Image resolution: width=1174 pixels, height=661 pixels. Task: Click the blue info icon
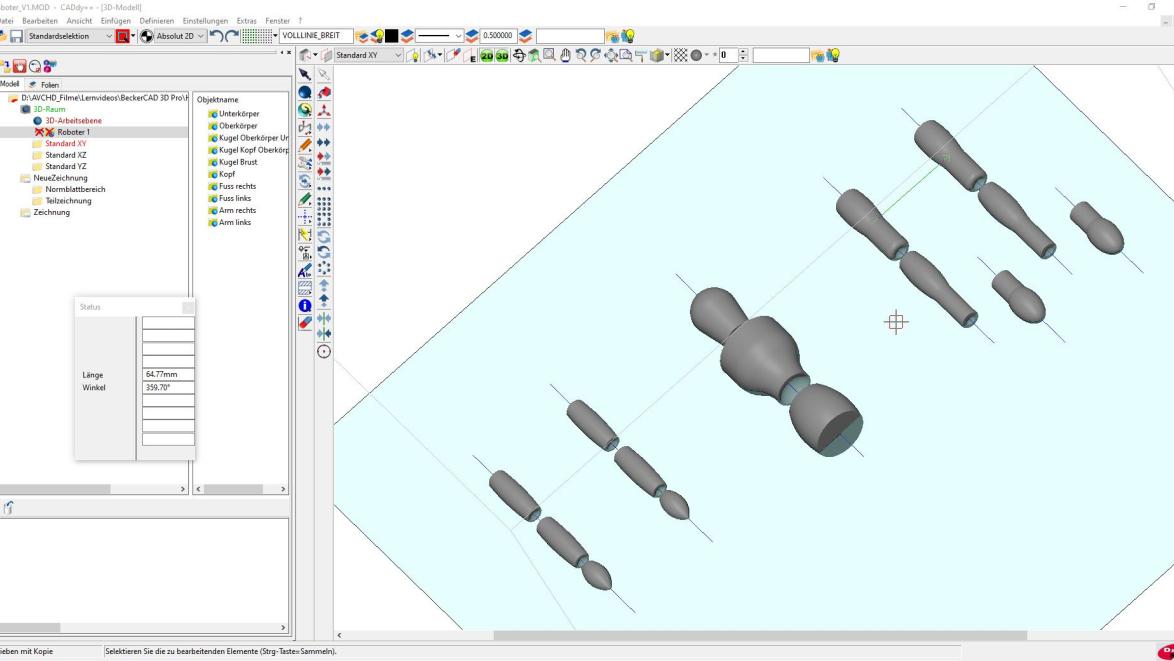305,306
